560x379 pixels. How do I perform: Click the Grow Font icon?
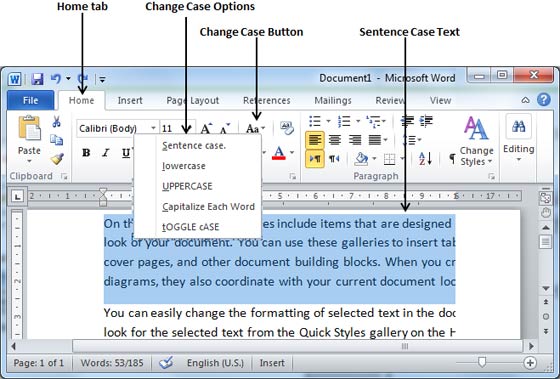(206, 128)
